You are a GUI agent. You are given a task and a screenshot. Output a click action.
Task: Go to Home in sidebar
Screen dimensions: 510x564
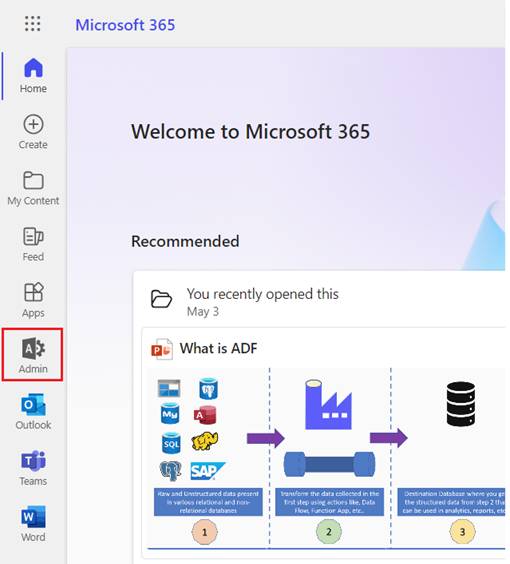pyautogui.click(x=33, y=76)
